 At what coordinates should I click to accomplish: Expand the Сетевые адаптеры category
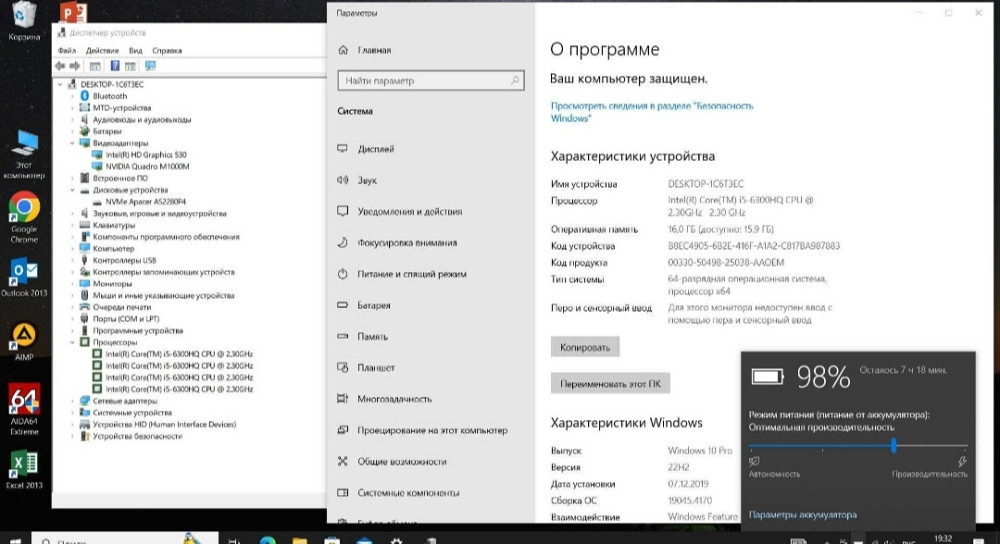pos(72,400)
